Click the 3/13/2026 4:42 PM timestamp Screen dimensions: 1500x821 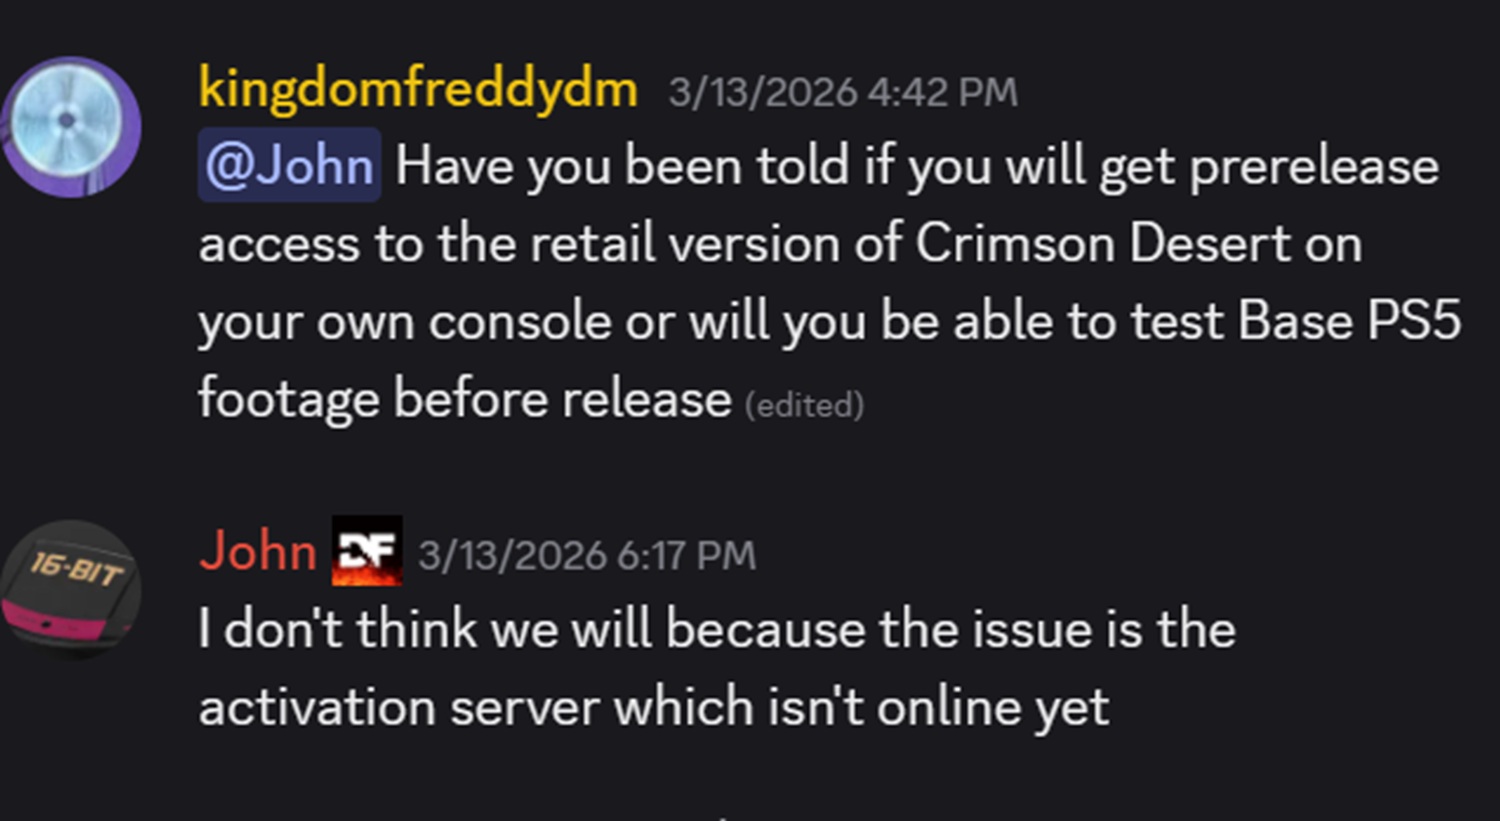coord(843,93)
